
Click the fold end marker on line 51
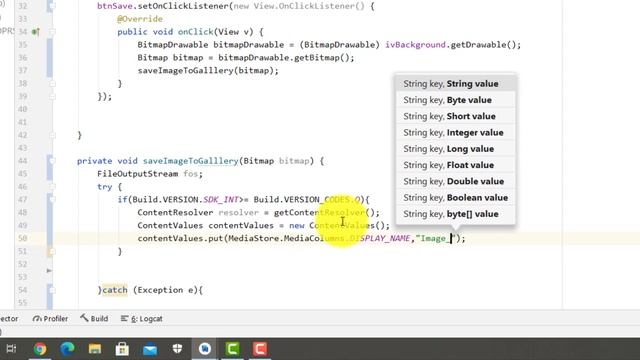point(52,251)
